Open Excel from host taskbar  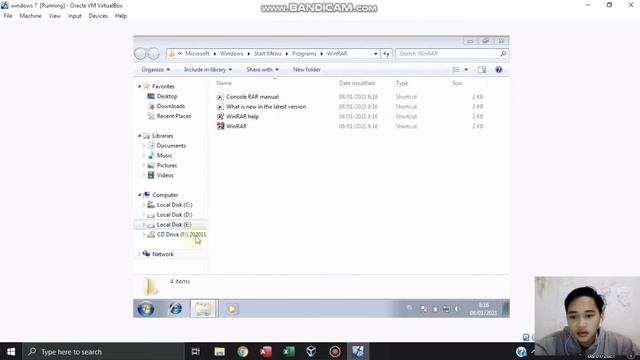289,351
